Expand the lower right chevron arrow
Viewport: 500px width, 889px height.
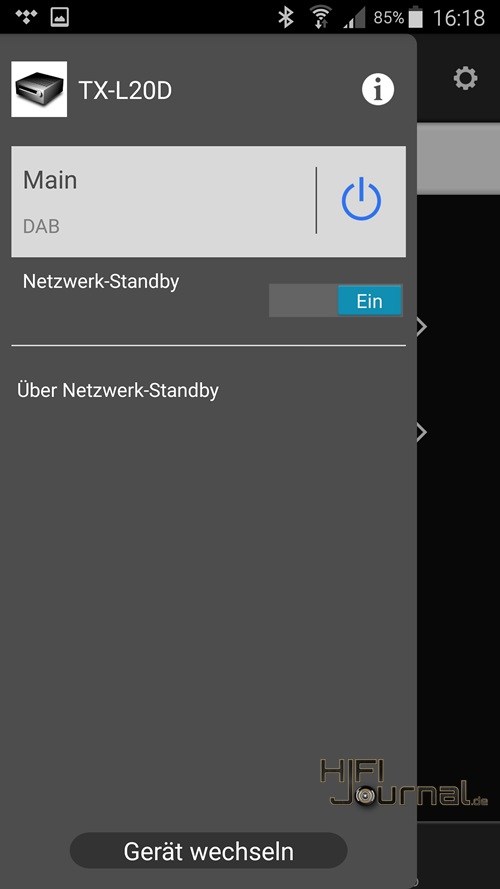(422, 433)
